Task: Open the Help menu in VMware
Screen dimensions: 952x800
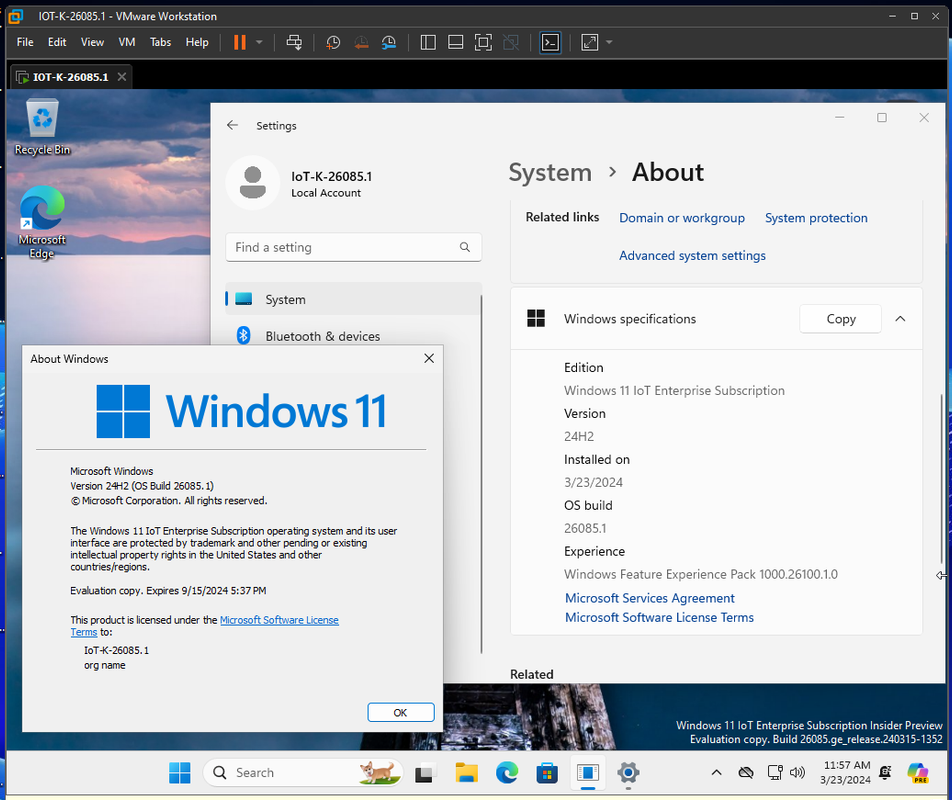Action: point(197,42)
